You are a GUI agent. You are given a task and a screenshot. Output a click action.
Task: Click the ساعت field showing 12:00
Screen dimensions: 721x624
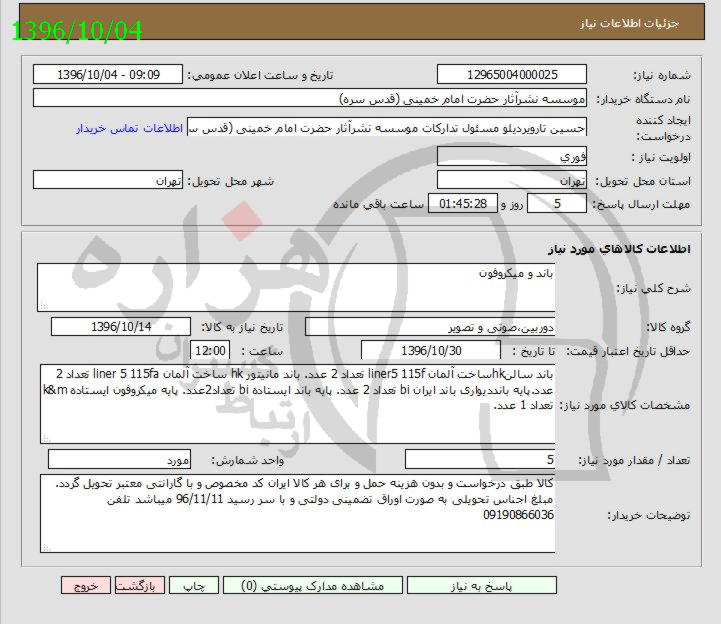coord(210,350)
